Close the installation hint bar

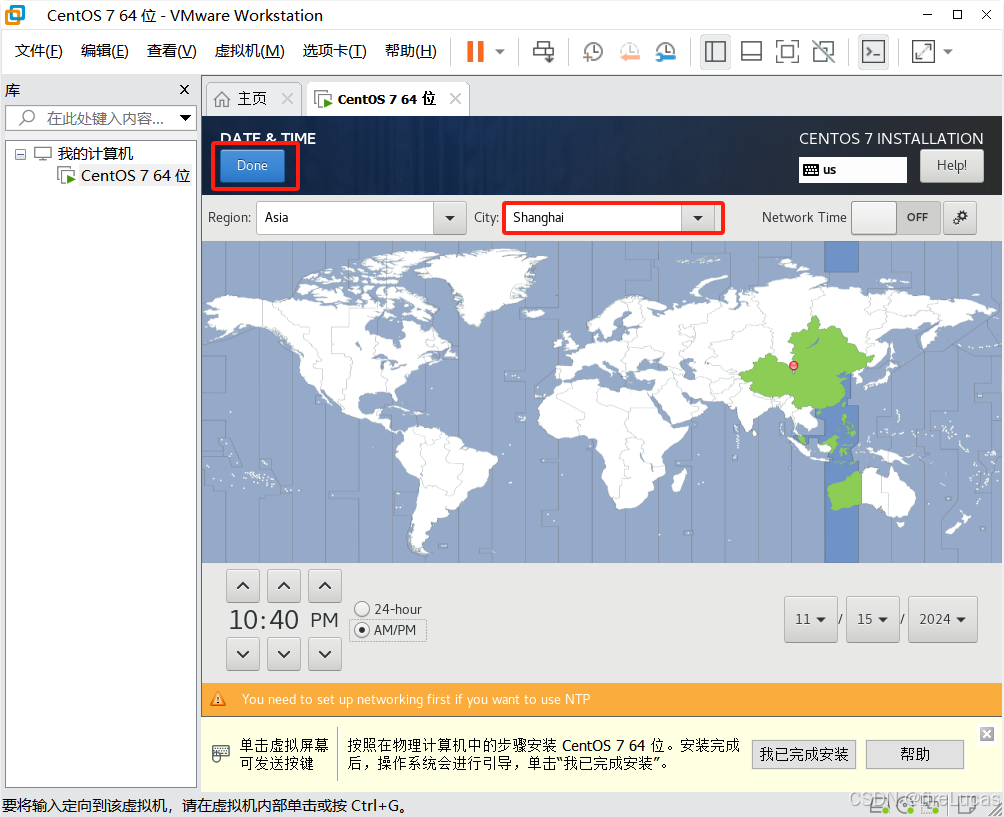tap(987, 734)
